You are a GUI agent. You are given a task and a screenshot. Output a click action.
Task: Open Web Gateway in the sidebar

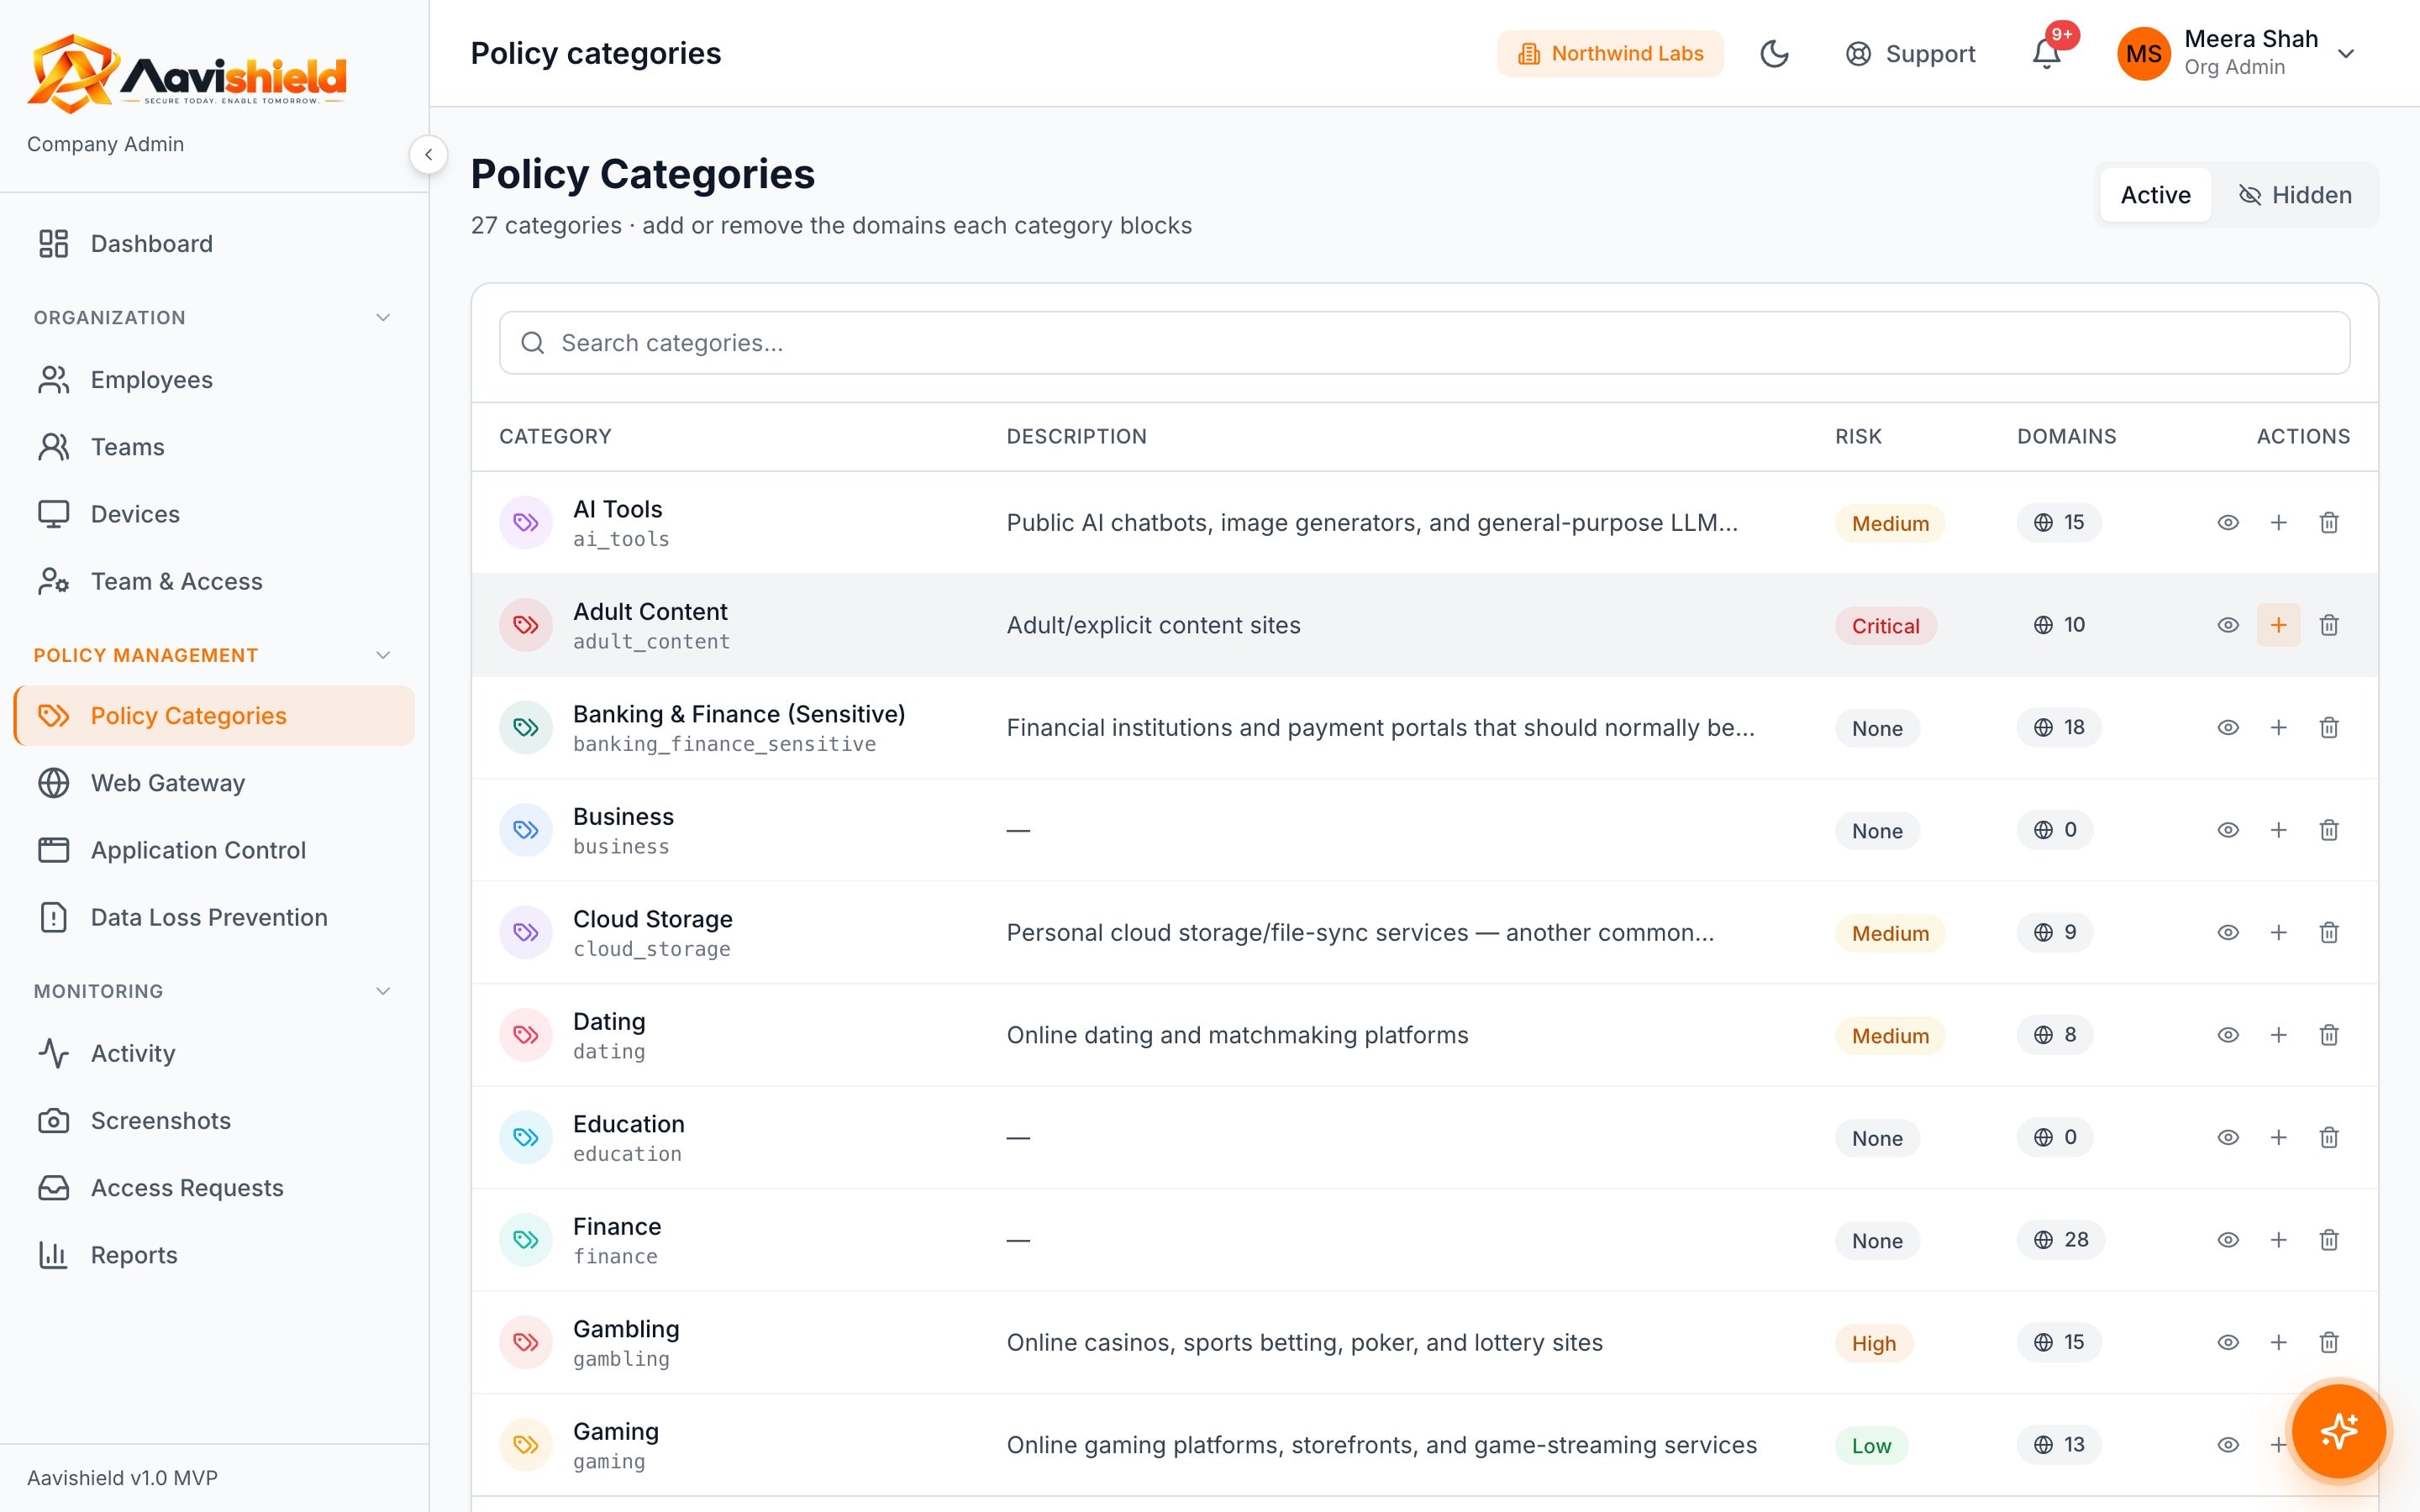[214, 783]
